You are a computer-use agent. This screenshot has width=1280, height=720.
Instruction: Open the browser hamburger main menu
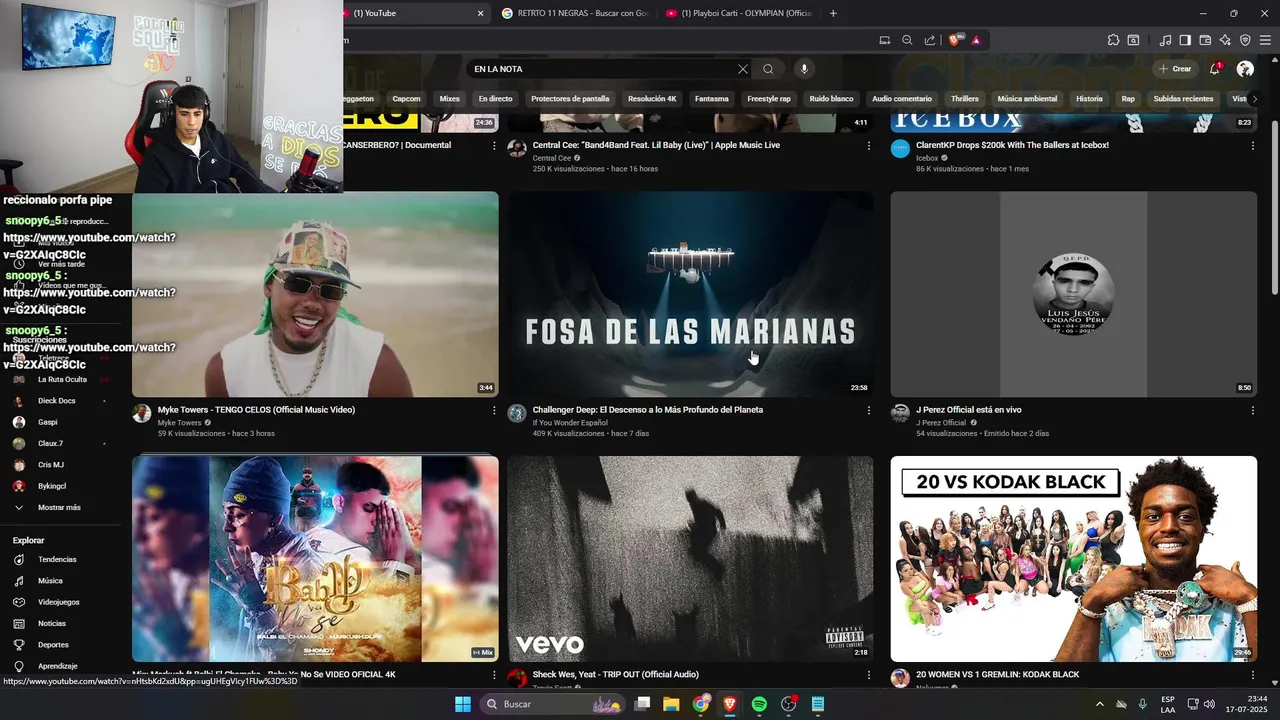click(1265, 40)
